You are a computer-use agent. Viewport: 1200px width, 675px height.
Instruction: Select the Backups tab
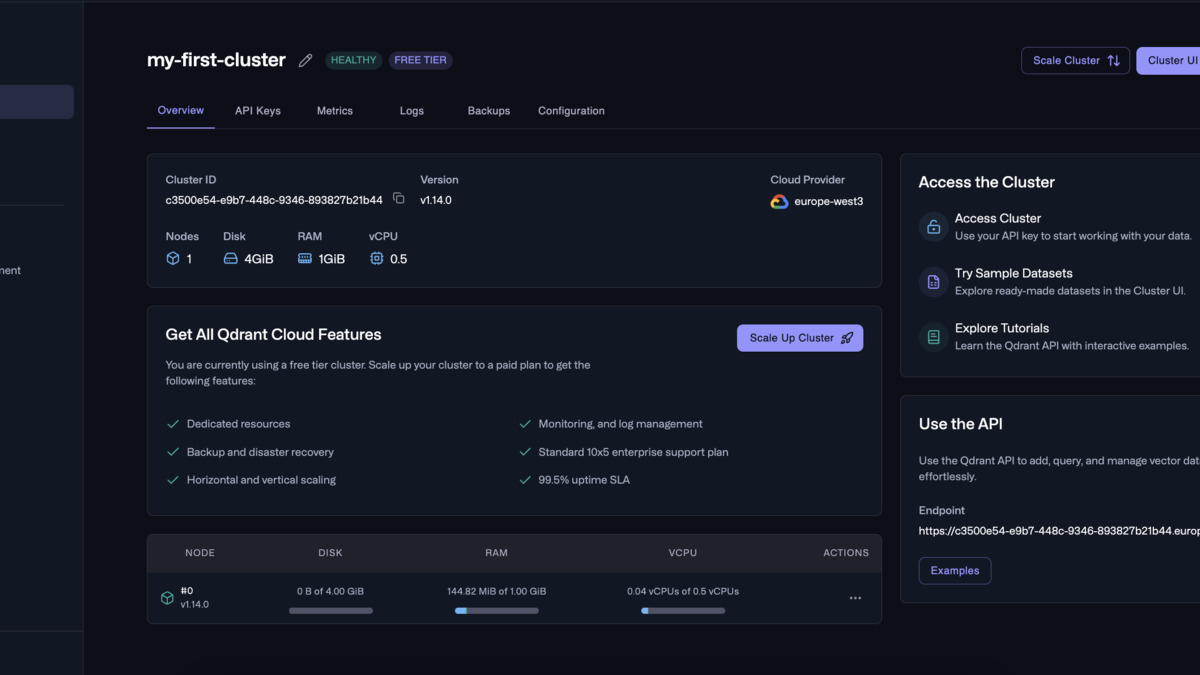tap(489, 110)
